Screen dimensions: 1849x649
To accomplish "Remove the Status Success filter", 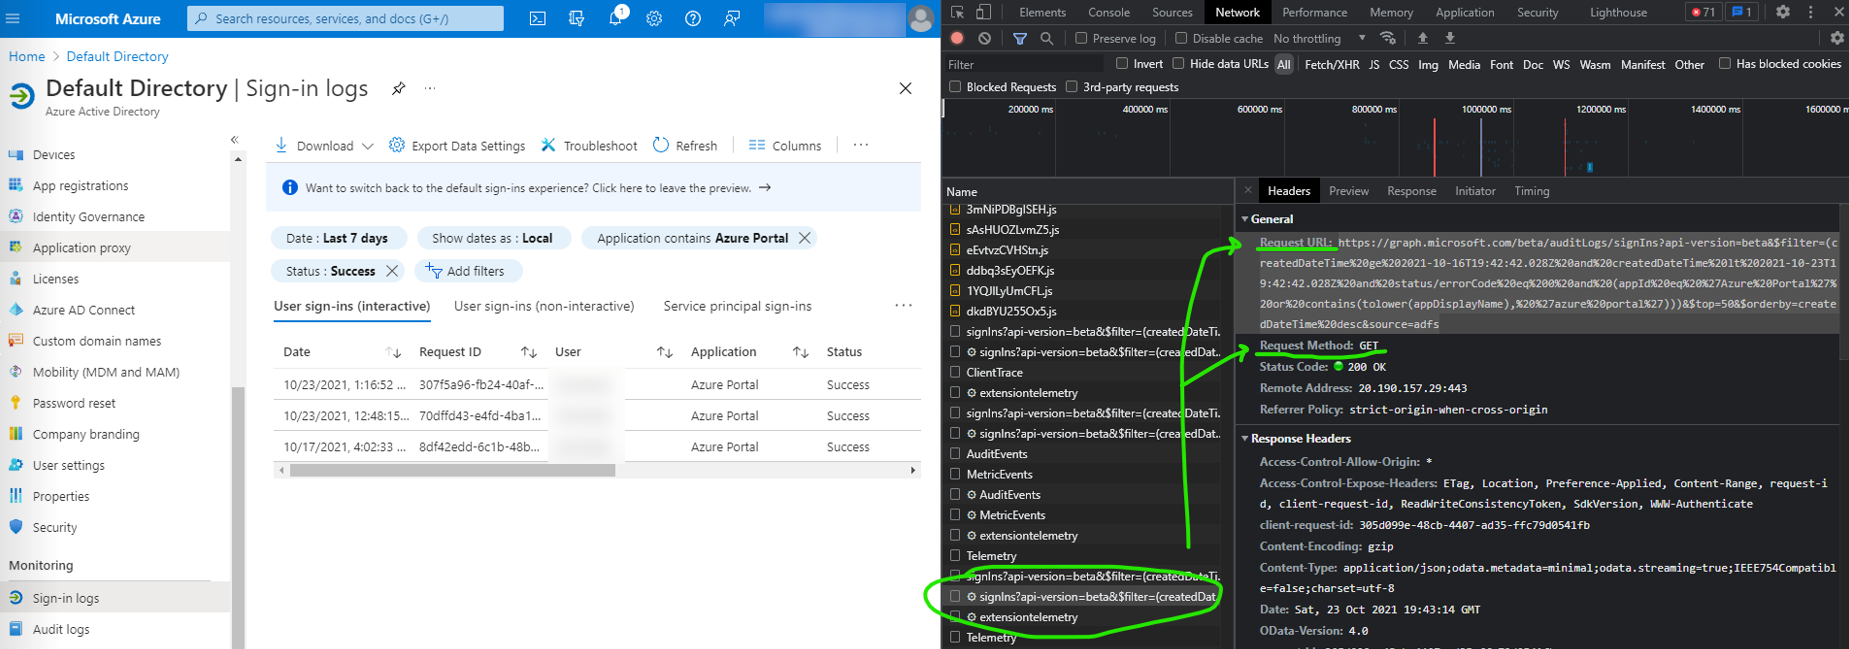I will 392,271.
